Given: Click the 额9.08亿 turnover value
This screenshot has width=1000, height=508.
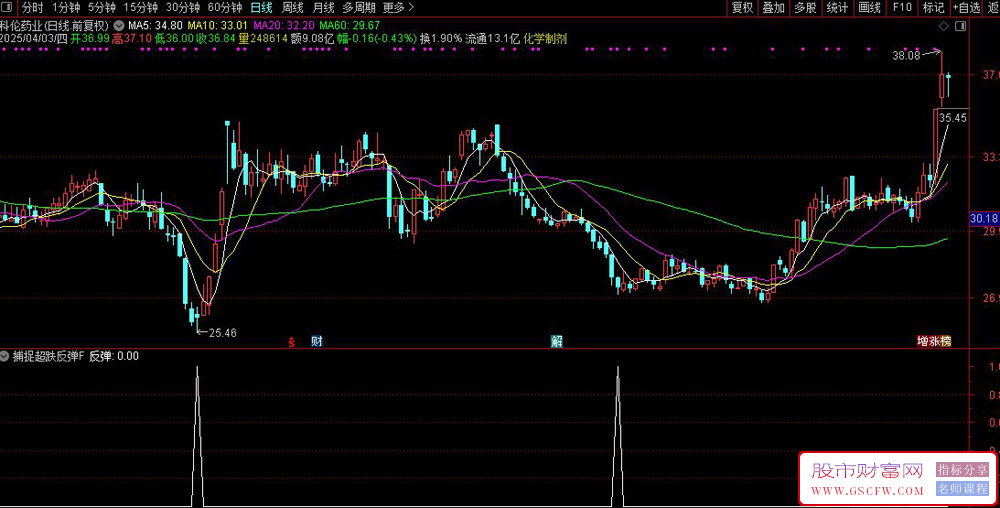Looking at the screenshot, I should click(x=312, y=38).
